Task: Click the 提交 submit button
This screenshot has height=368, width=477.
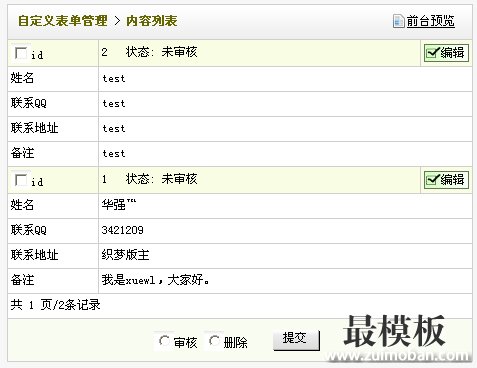Action: coord(296,340)
